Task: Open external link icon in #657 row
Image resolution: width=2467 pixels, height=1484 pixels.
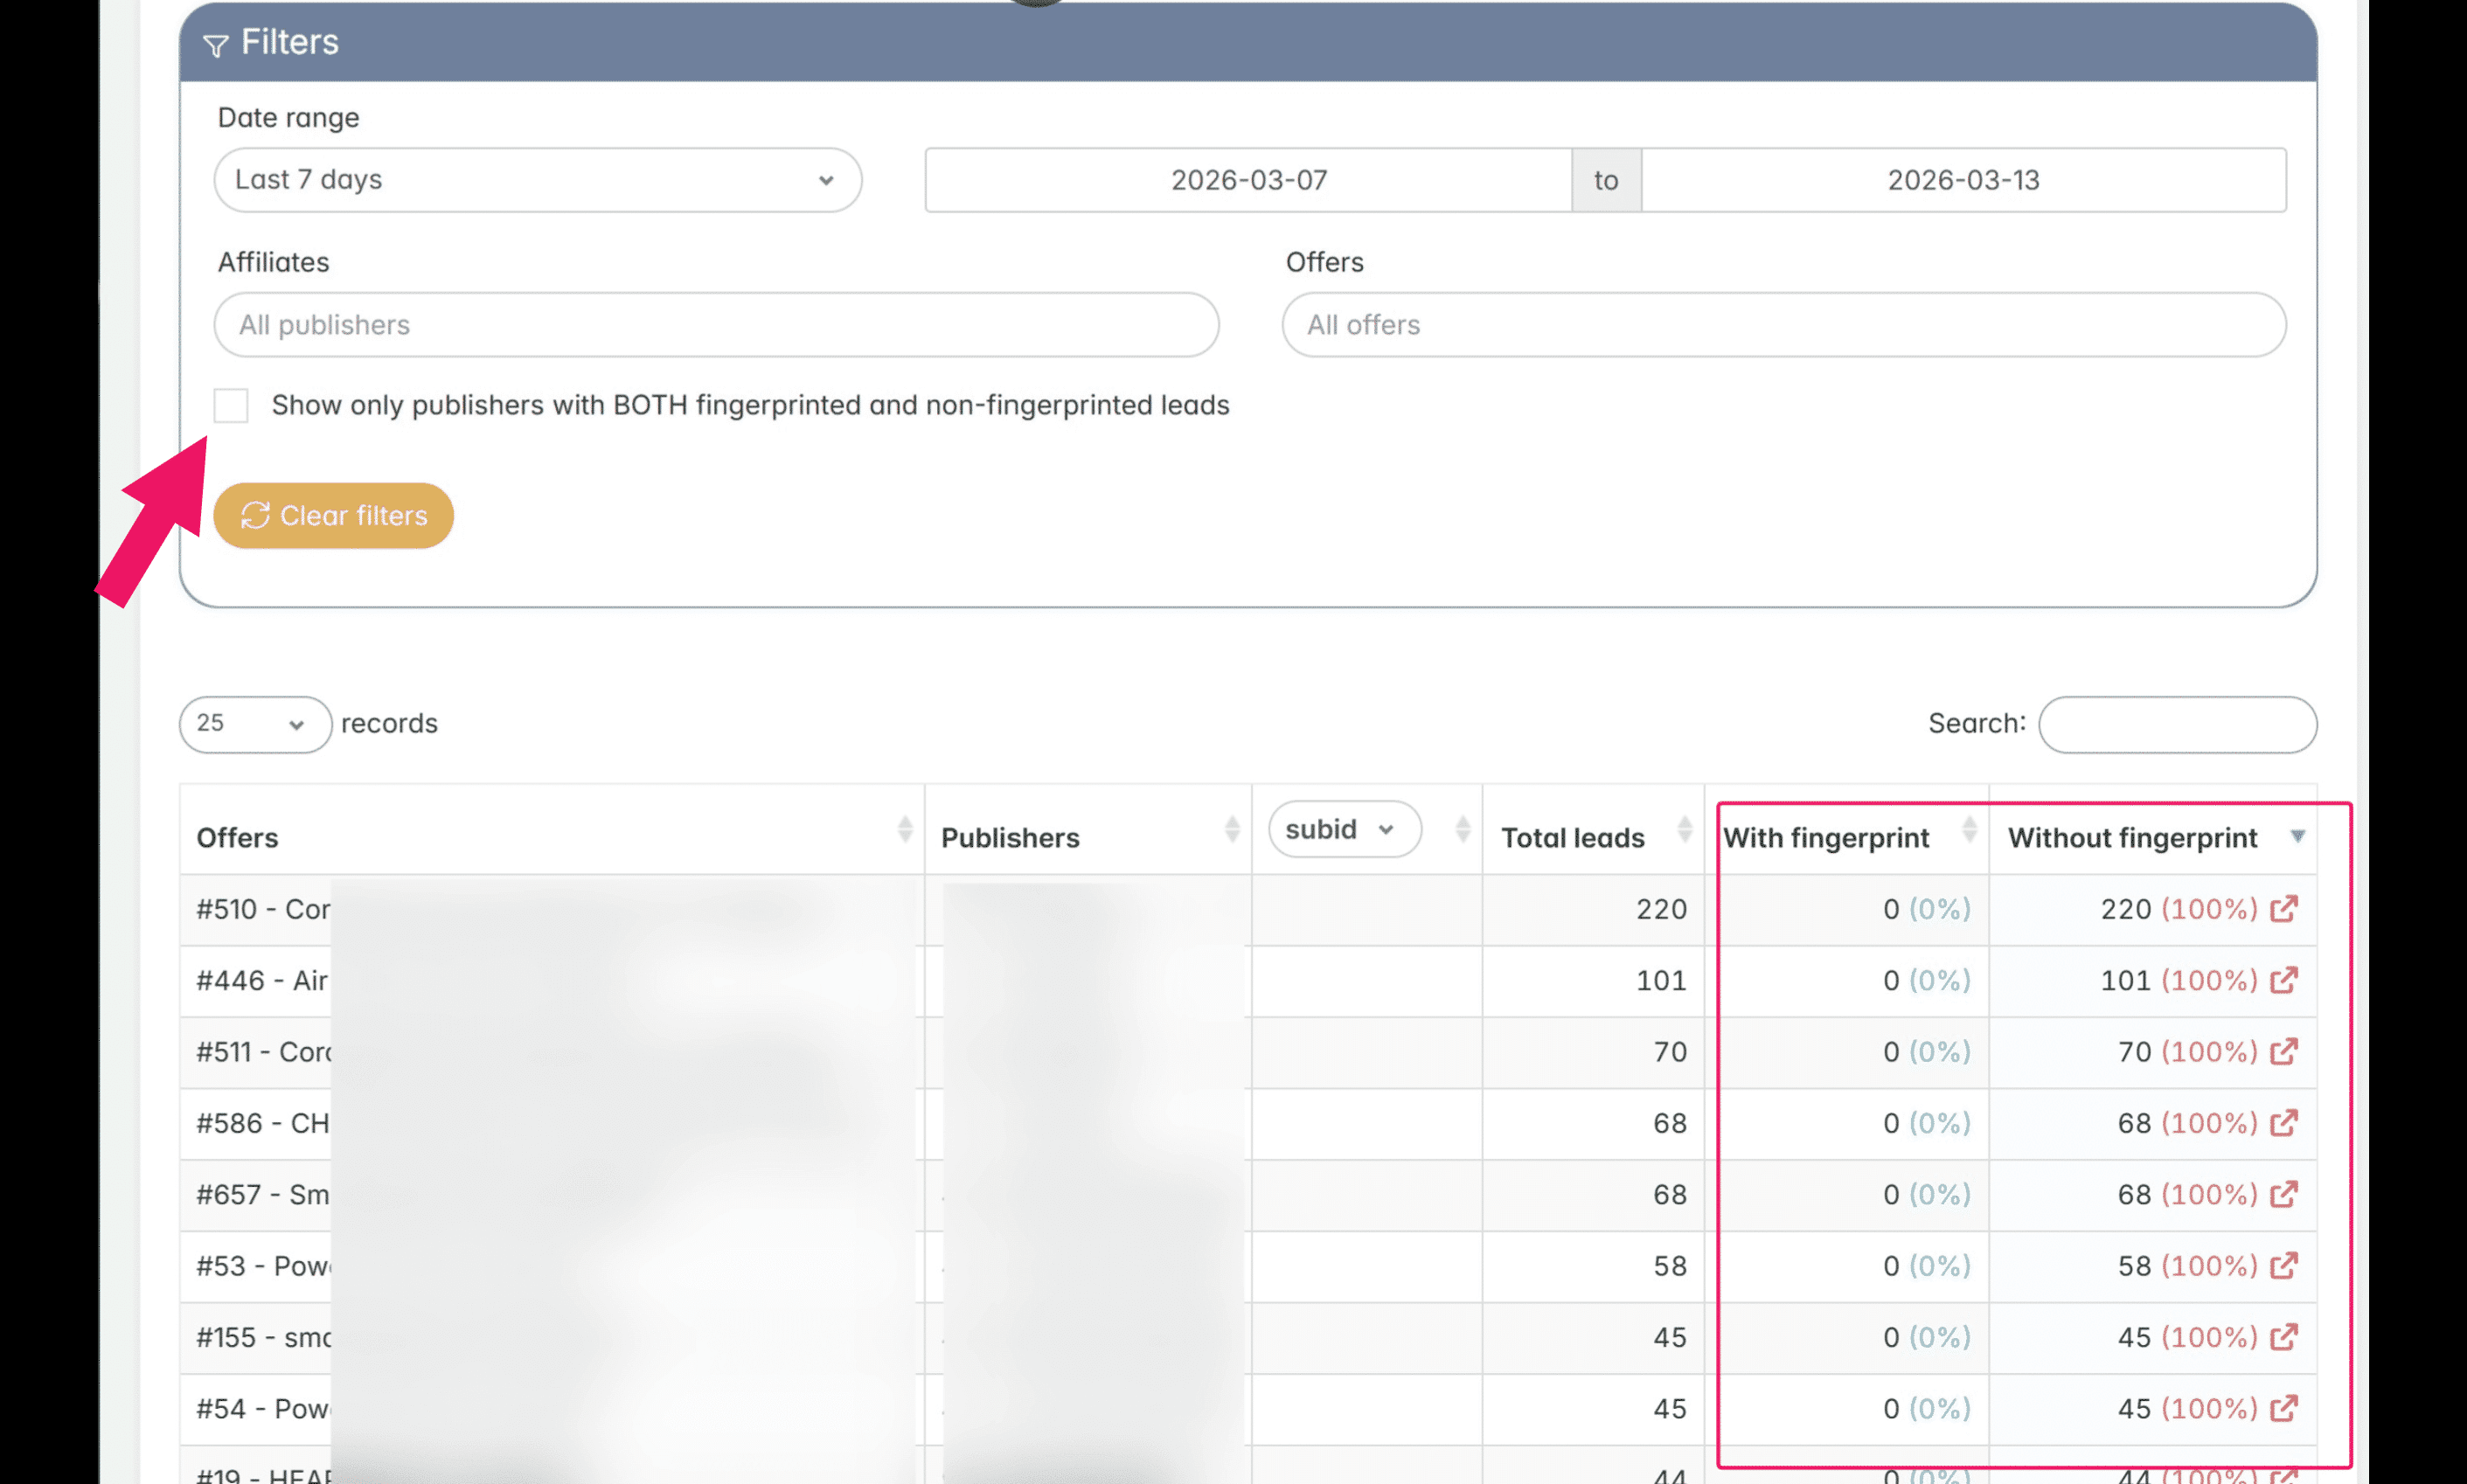Action: coord(2284,1194)
